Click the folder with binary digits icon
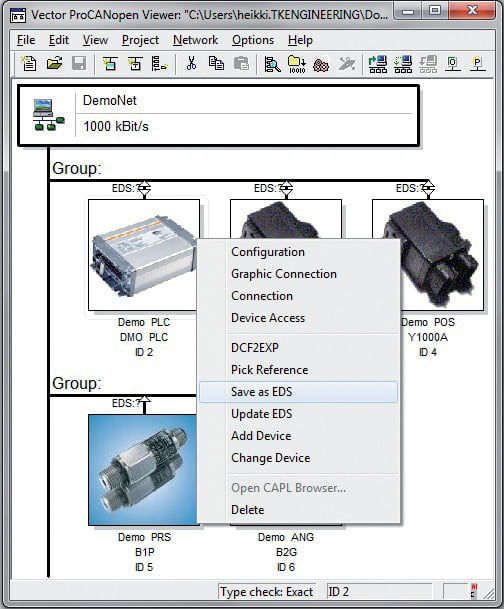 (297, 64)
